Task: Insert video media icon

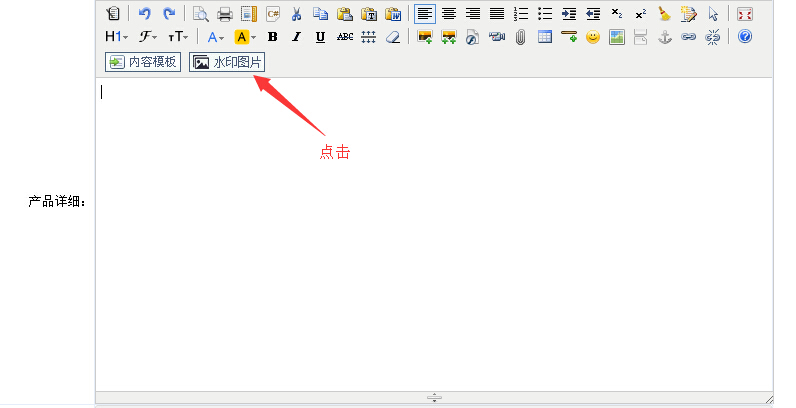Action: 496,37
